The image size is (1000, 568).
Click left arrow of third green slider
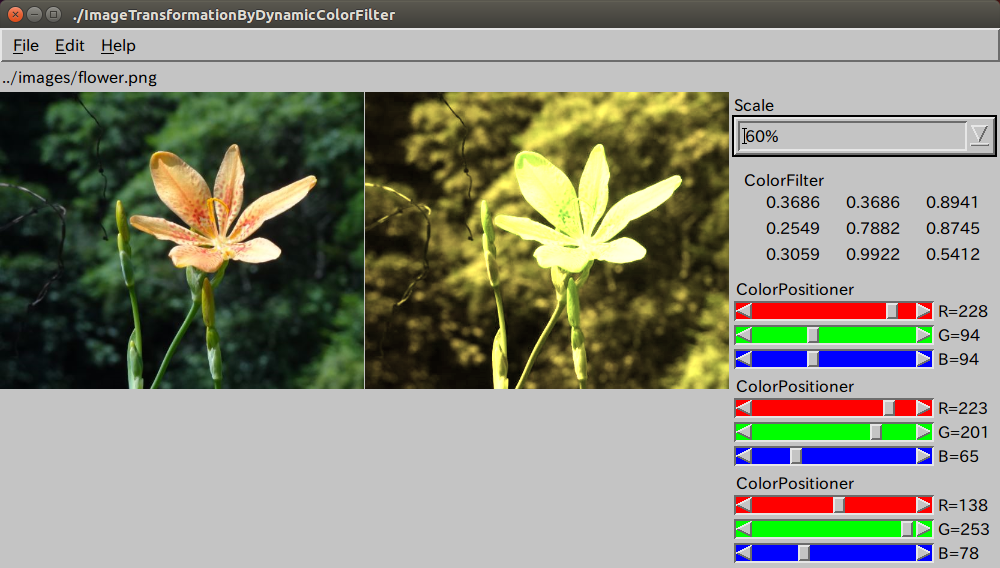(743, 529)
